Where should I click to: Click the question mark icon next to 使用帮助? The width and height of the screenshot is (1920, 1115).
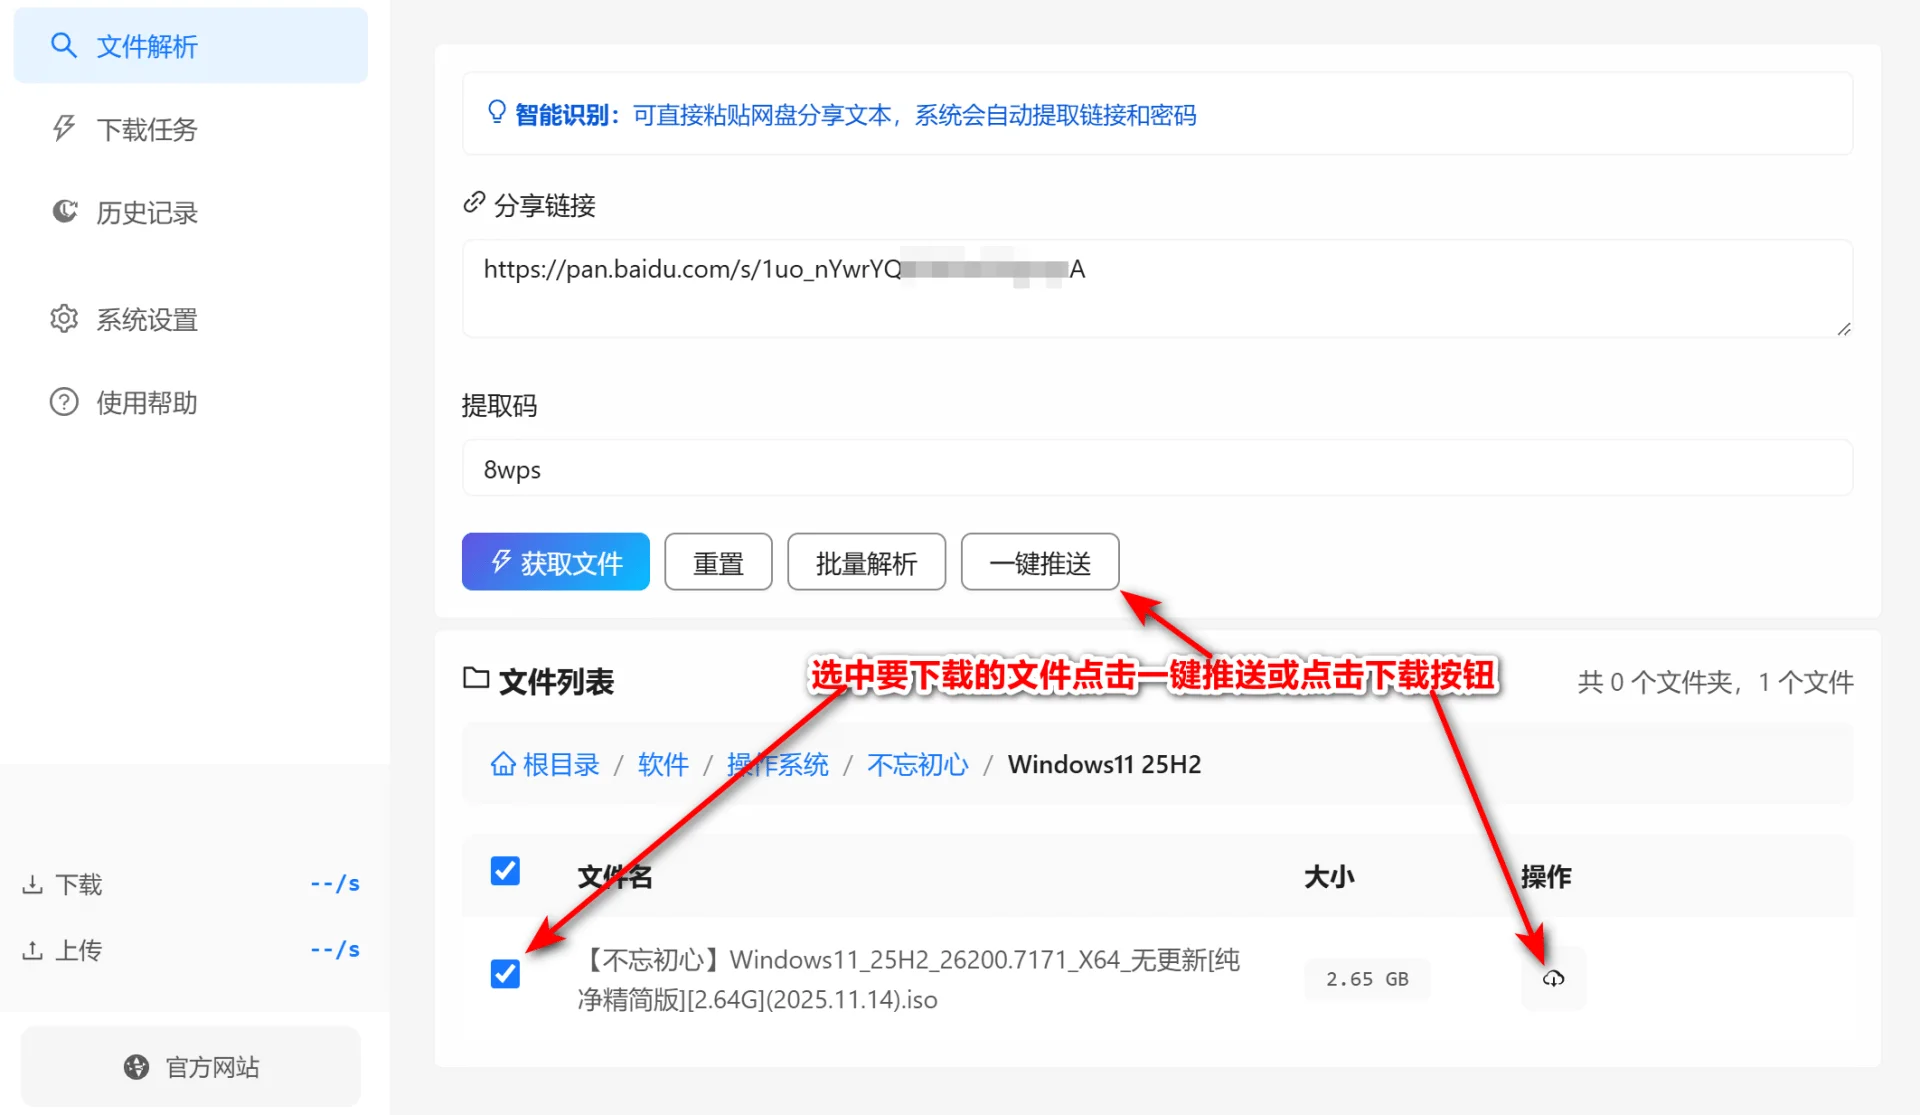[x=64, y=402]
